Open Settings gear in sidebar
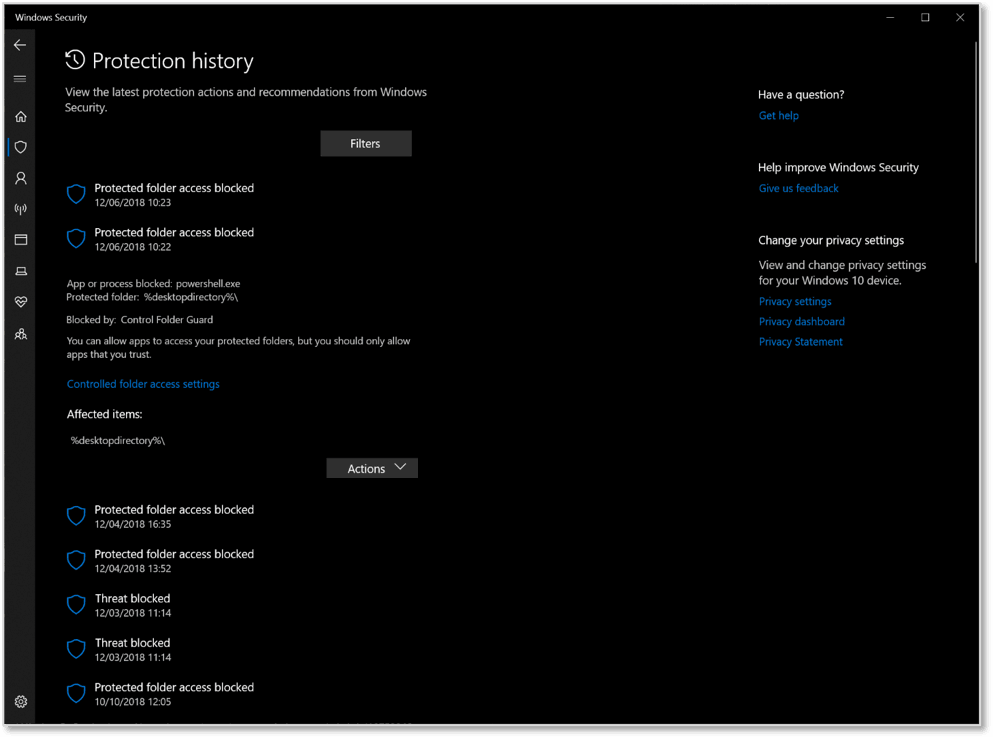993x737 pixels. (20, 702)
